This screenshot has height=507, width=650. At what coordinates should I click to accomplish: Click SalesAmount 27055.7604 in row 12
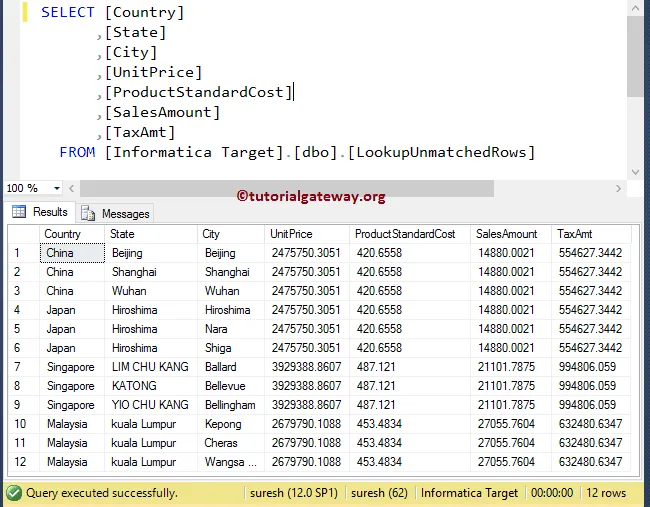click(x=511, y=462)
